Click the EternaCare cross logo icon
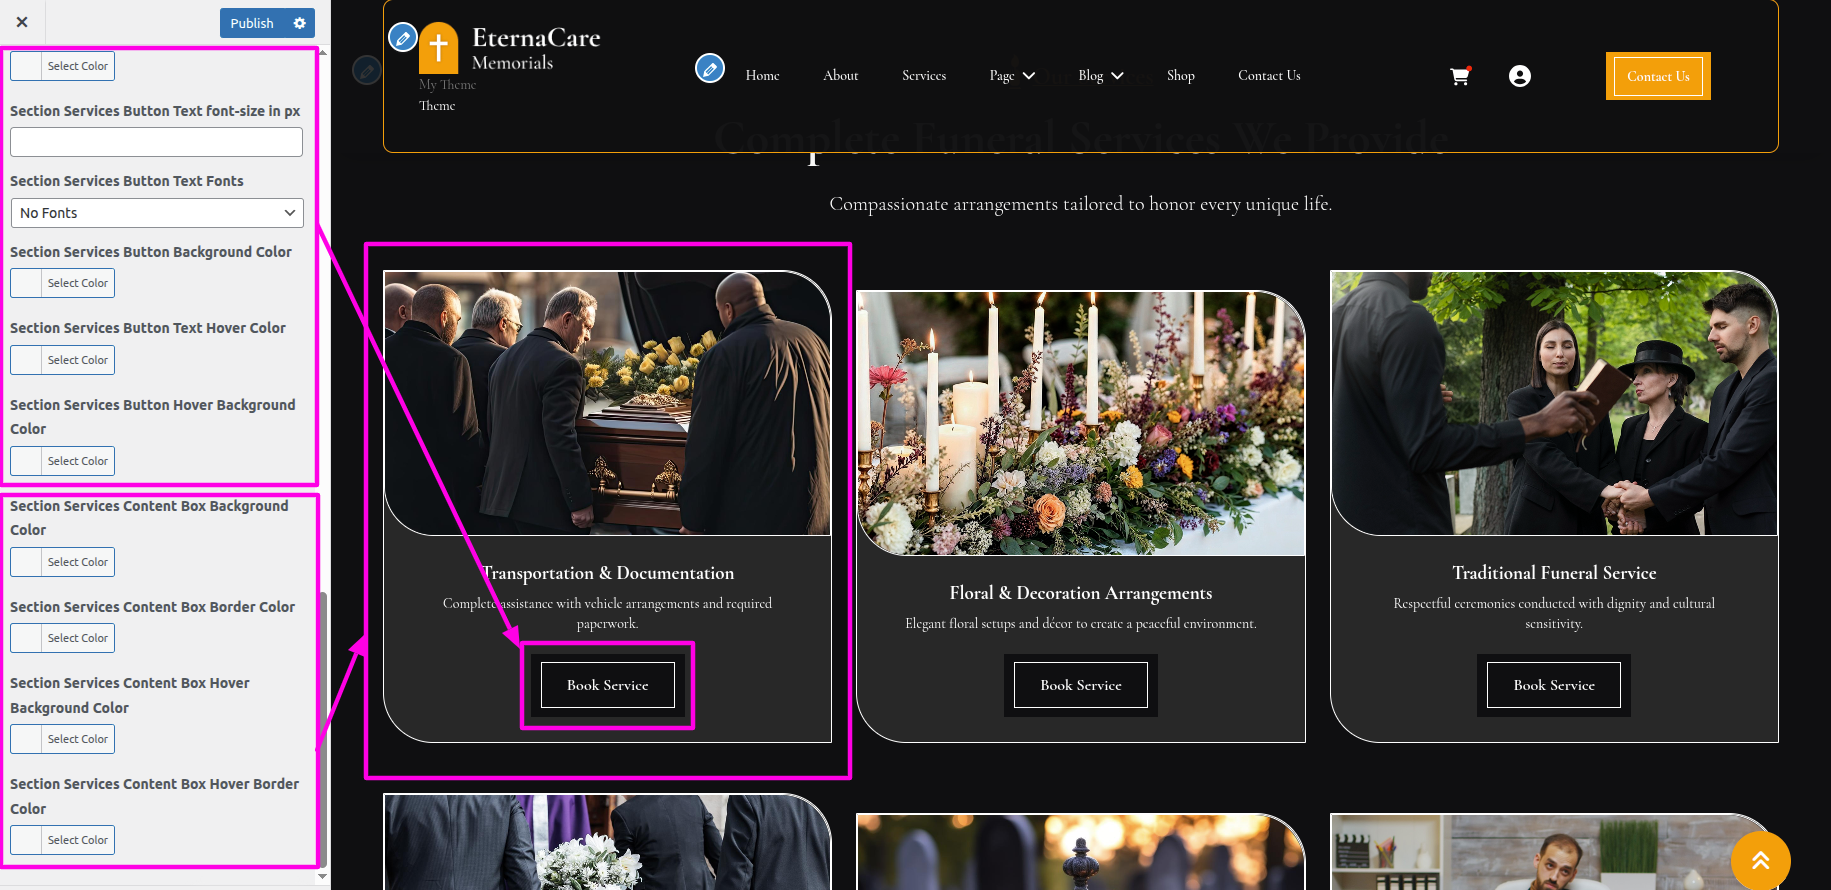Image resolution: width=1831 pixels, height=890 pixels. 438,48
